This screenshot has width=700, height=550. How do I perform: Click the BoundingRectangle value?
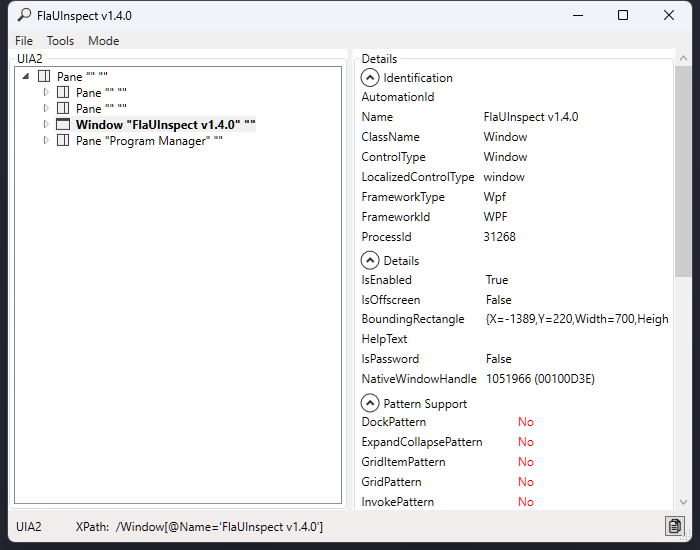[x=577, y=319]
